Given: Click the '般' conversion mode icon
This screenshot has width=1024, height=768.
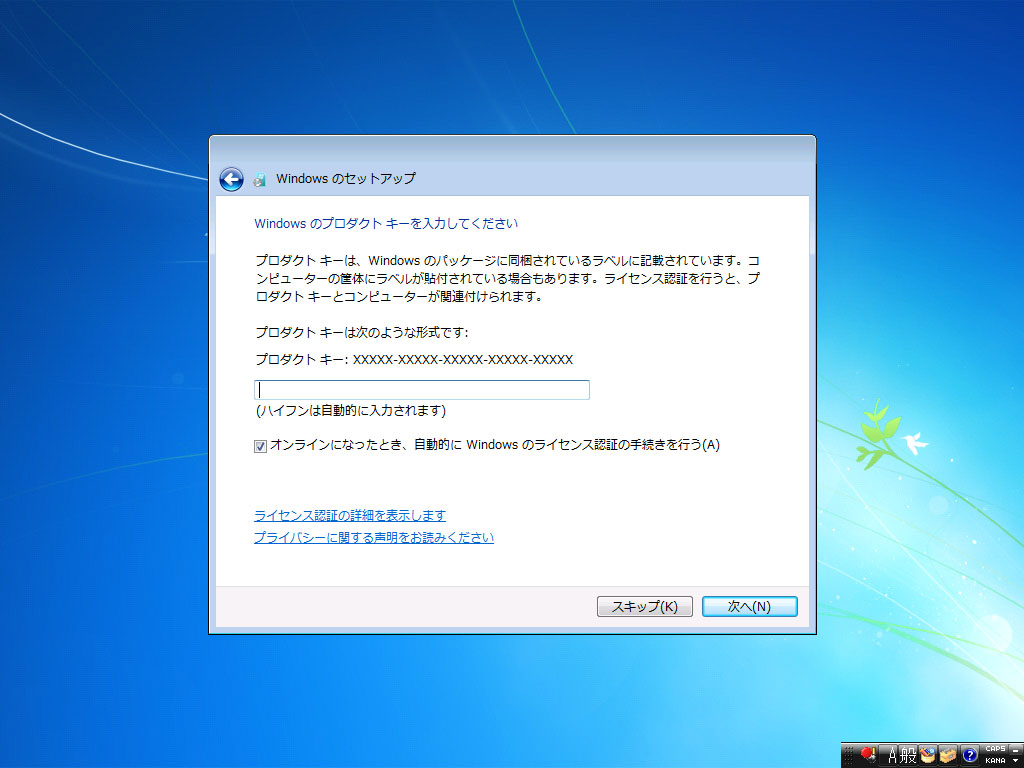Looking at the screenshot, I should [908, 755].
